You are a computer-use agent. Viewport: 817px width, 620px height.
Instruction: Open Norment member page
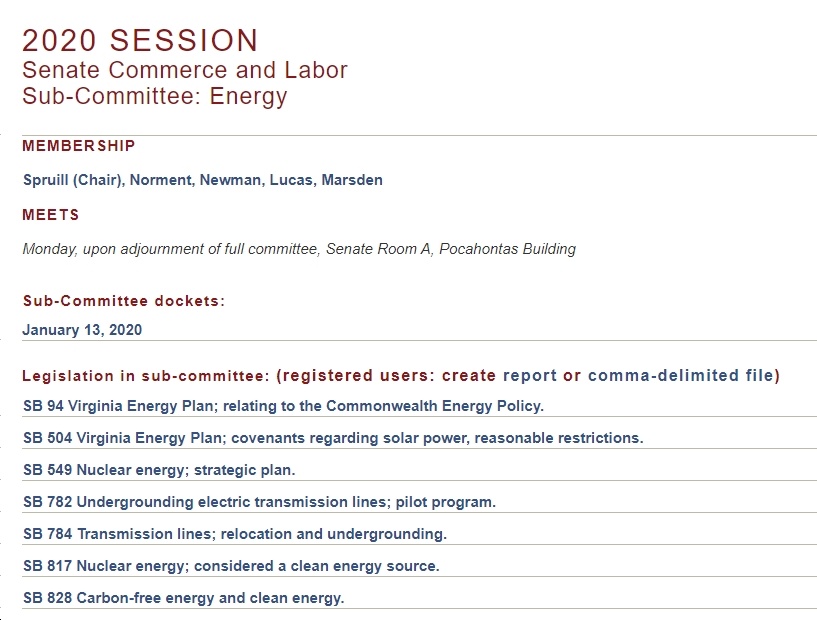[x=162, y=180]
